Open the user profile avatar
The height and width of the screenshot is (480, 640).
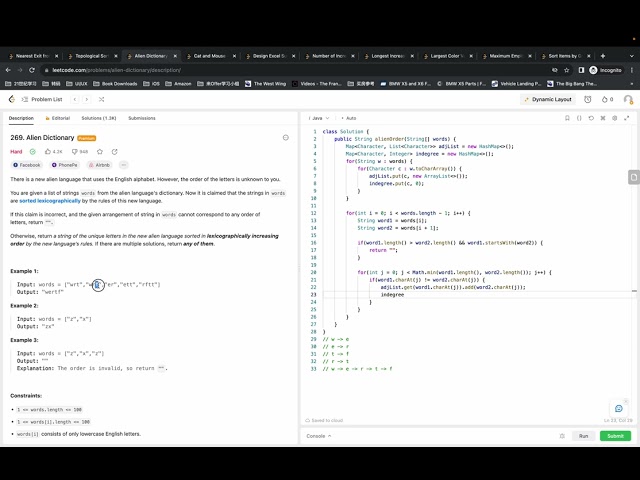tap(628, 99)
